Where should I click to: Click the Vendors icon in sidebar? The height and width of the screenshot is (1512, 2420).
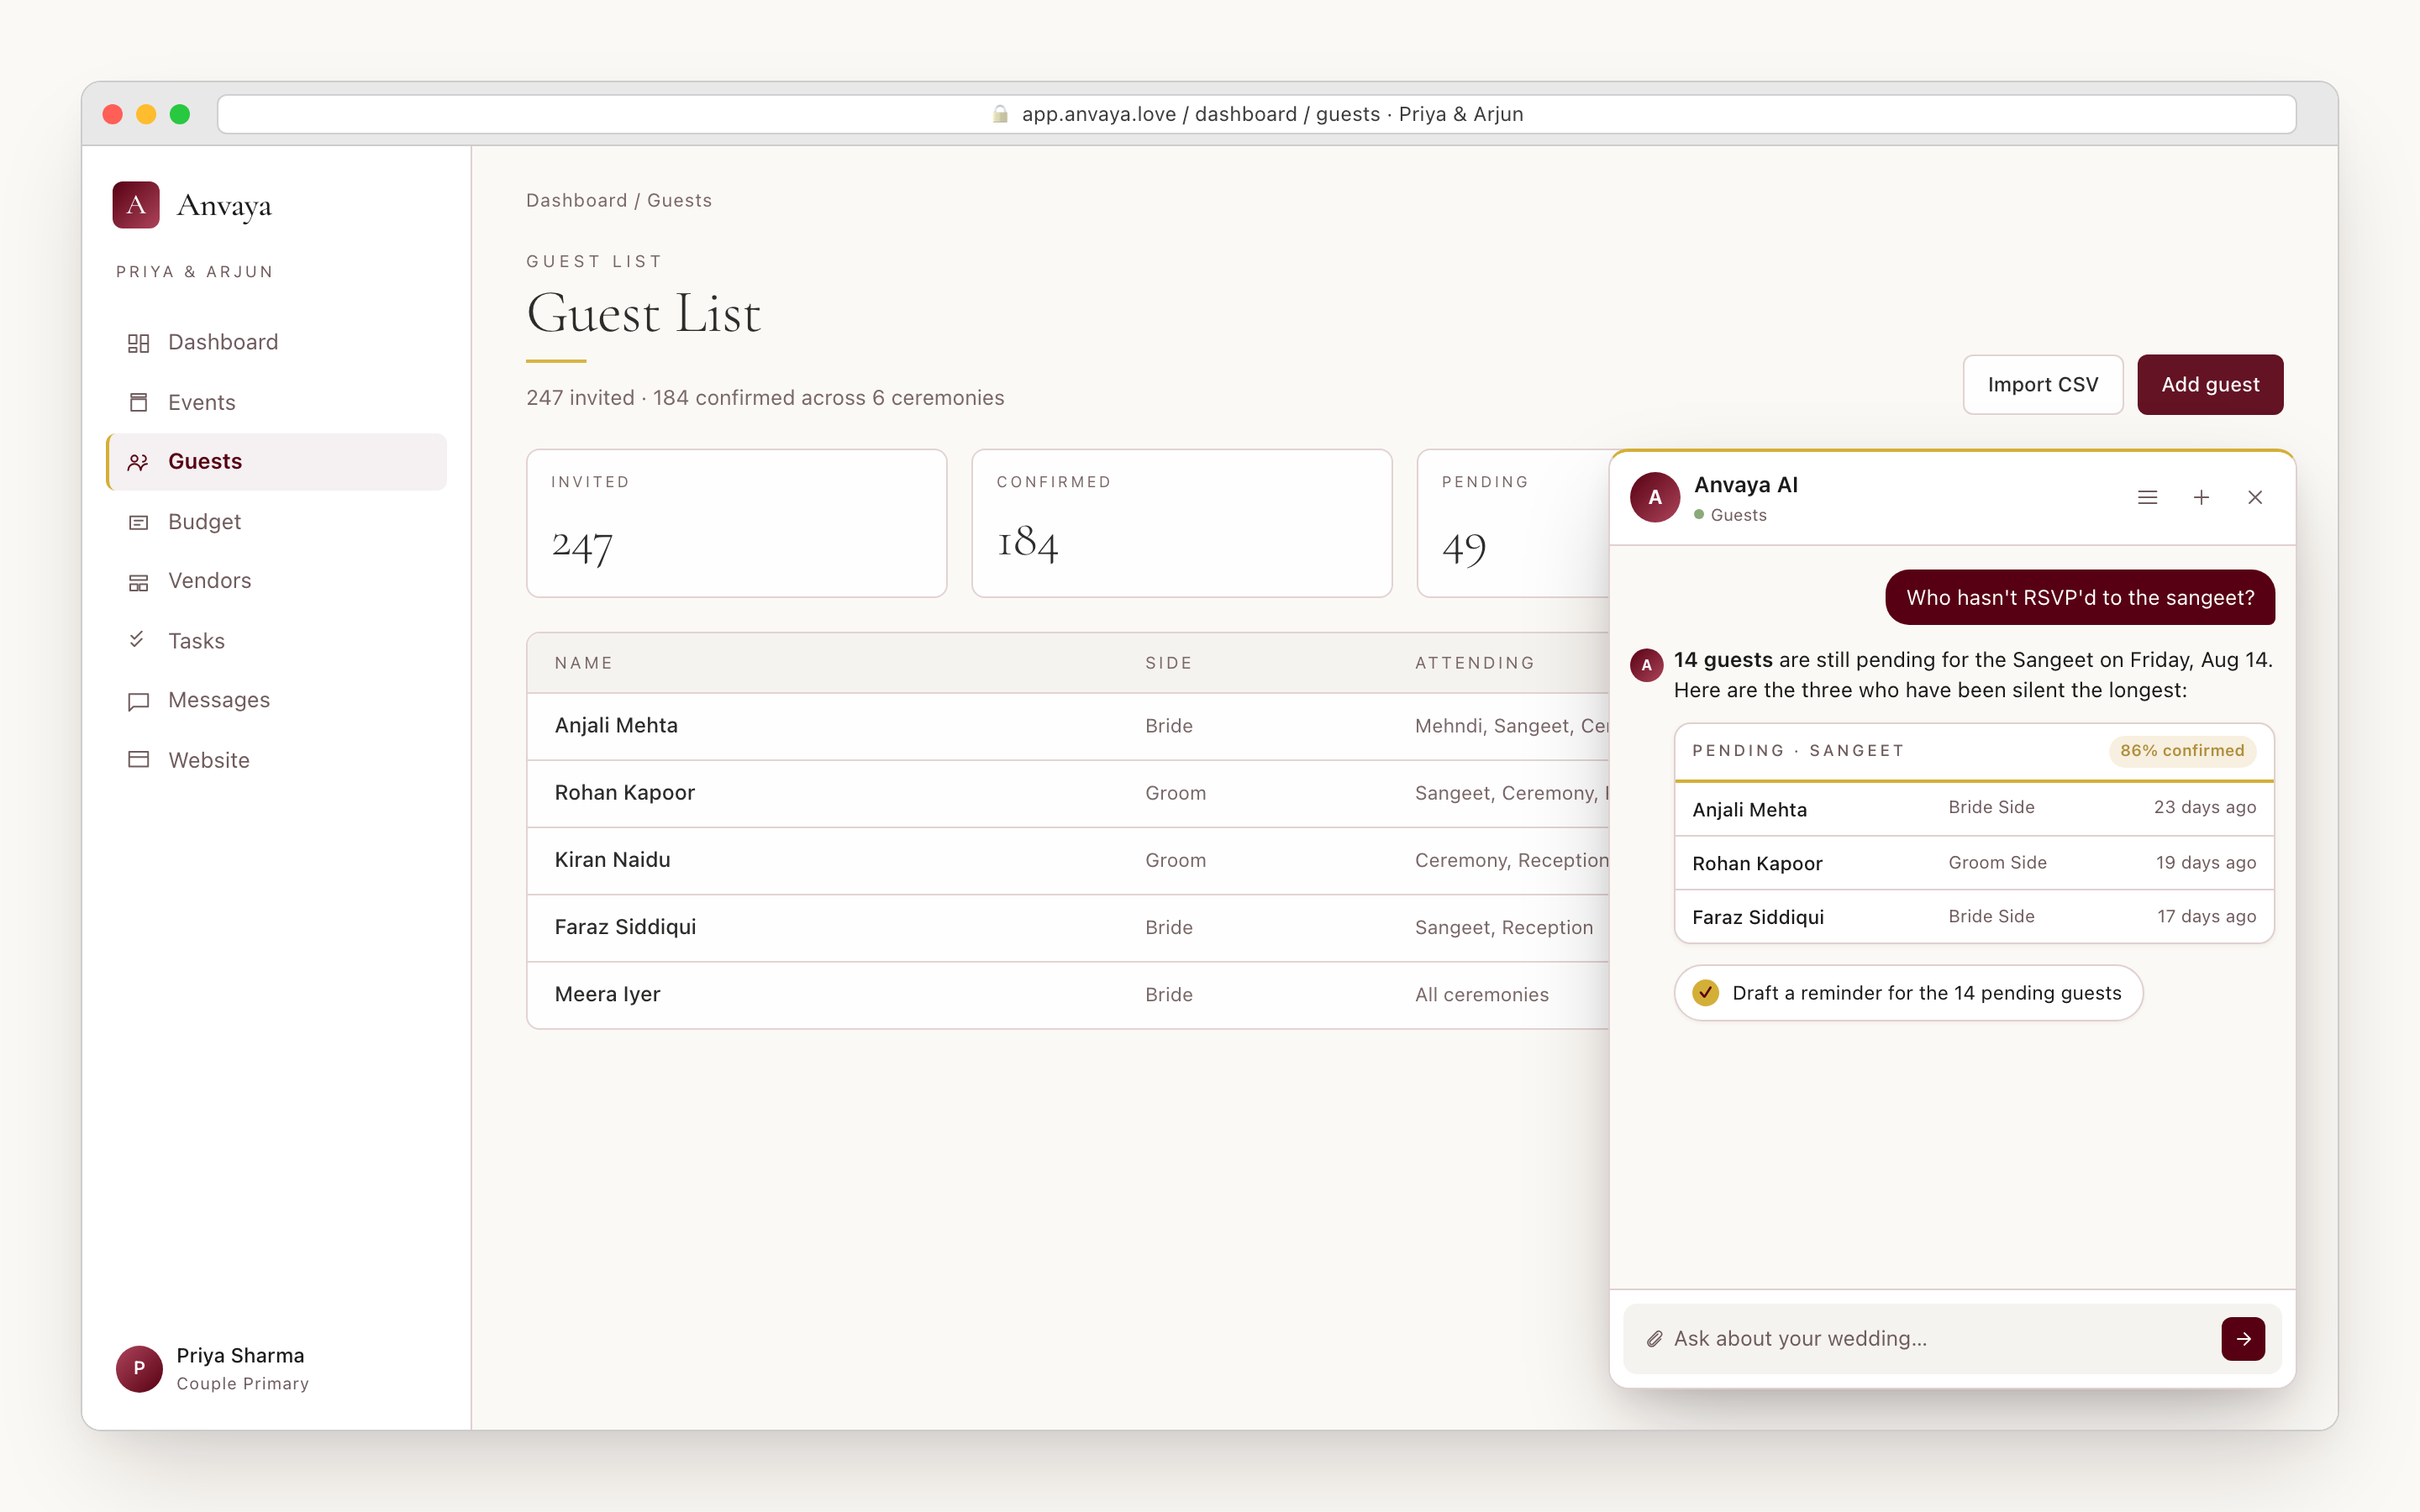pyautogui.click(x=138, y=582)
